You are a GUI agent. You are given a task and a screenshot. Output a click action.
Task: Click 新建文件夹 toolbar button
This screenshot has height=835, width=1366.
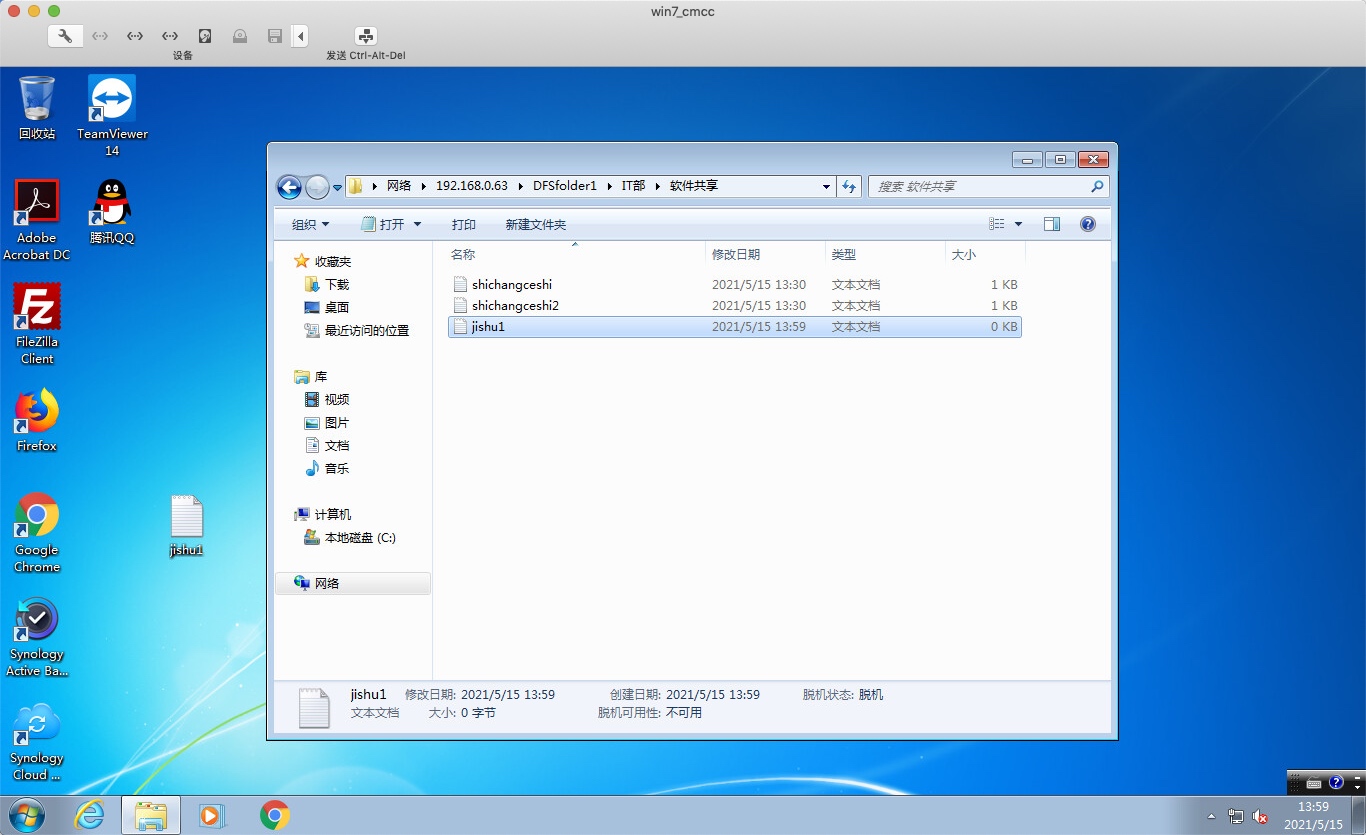(536, 224)
